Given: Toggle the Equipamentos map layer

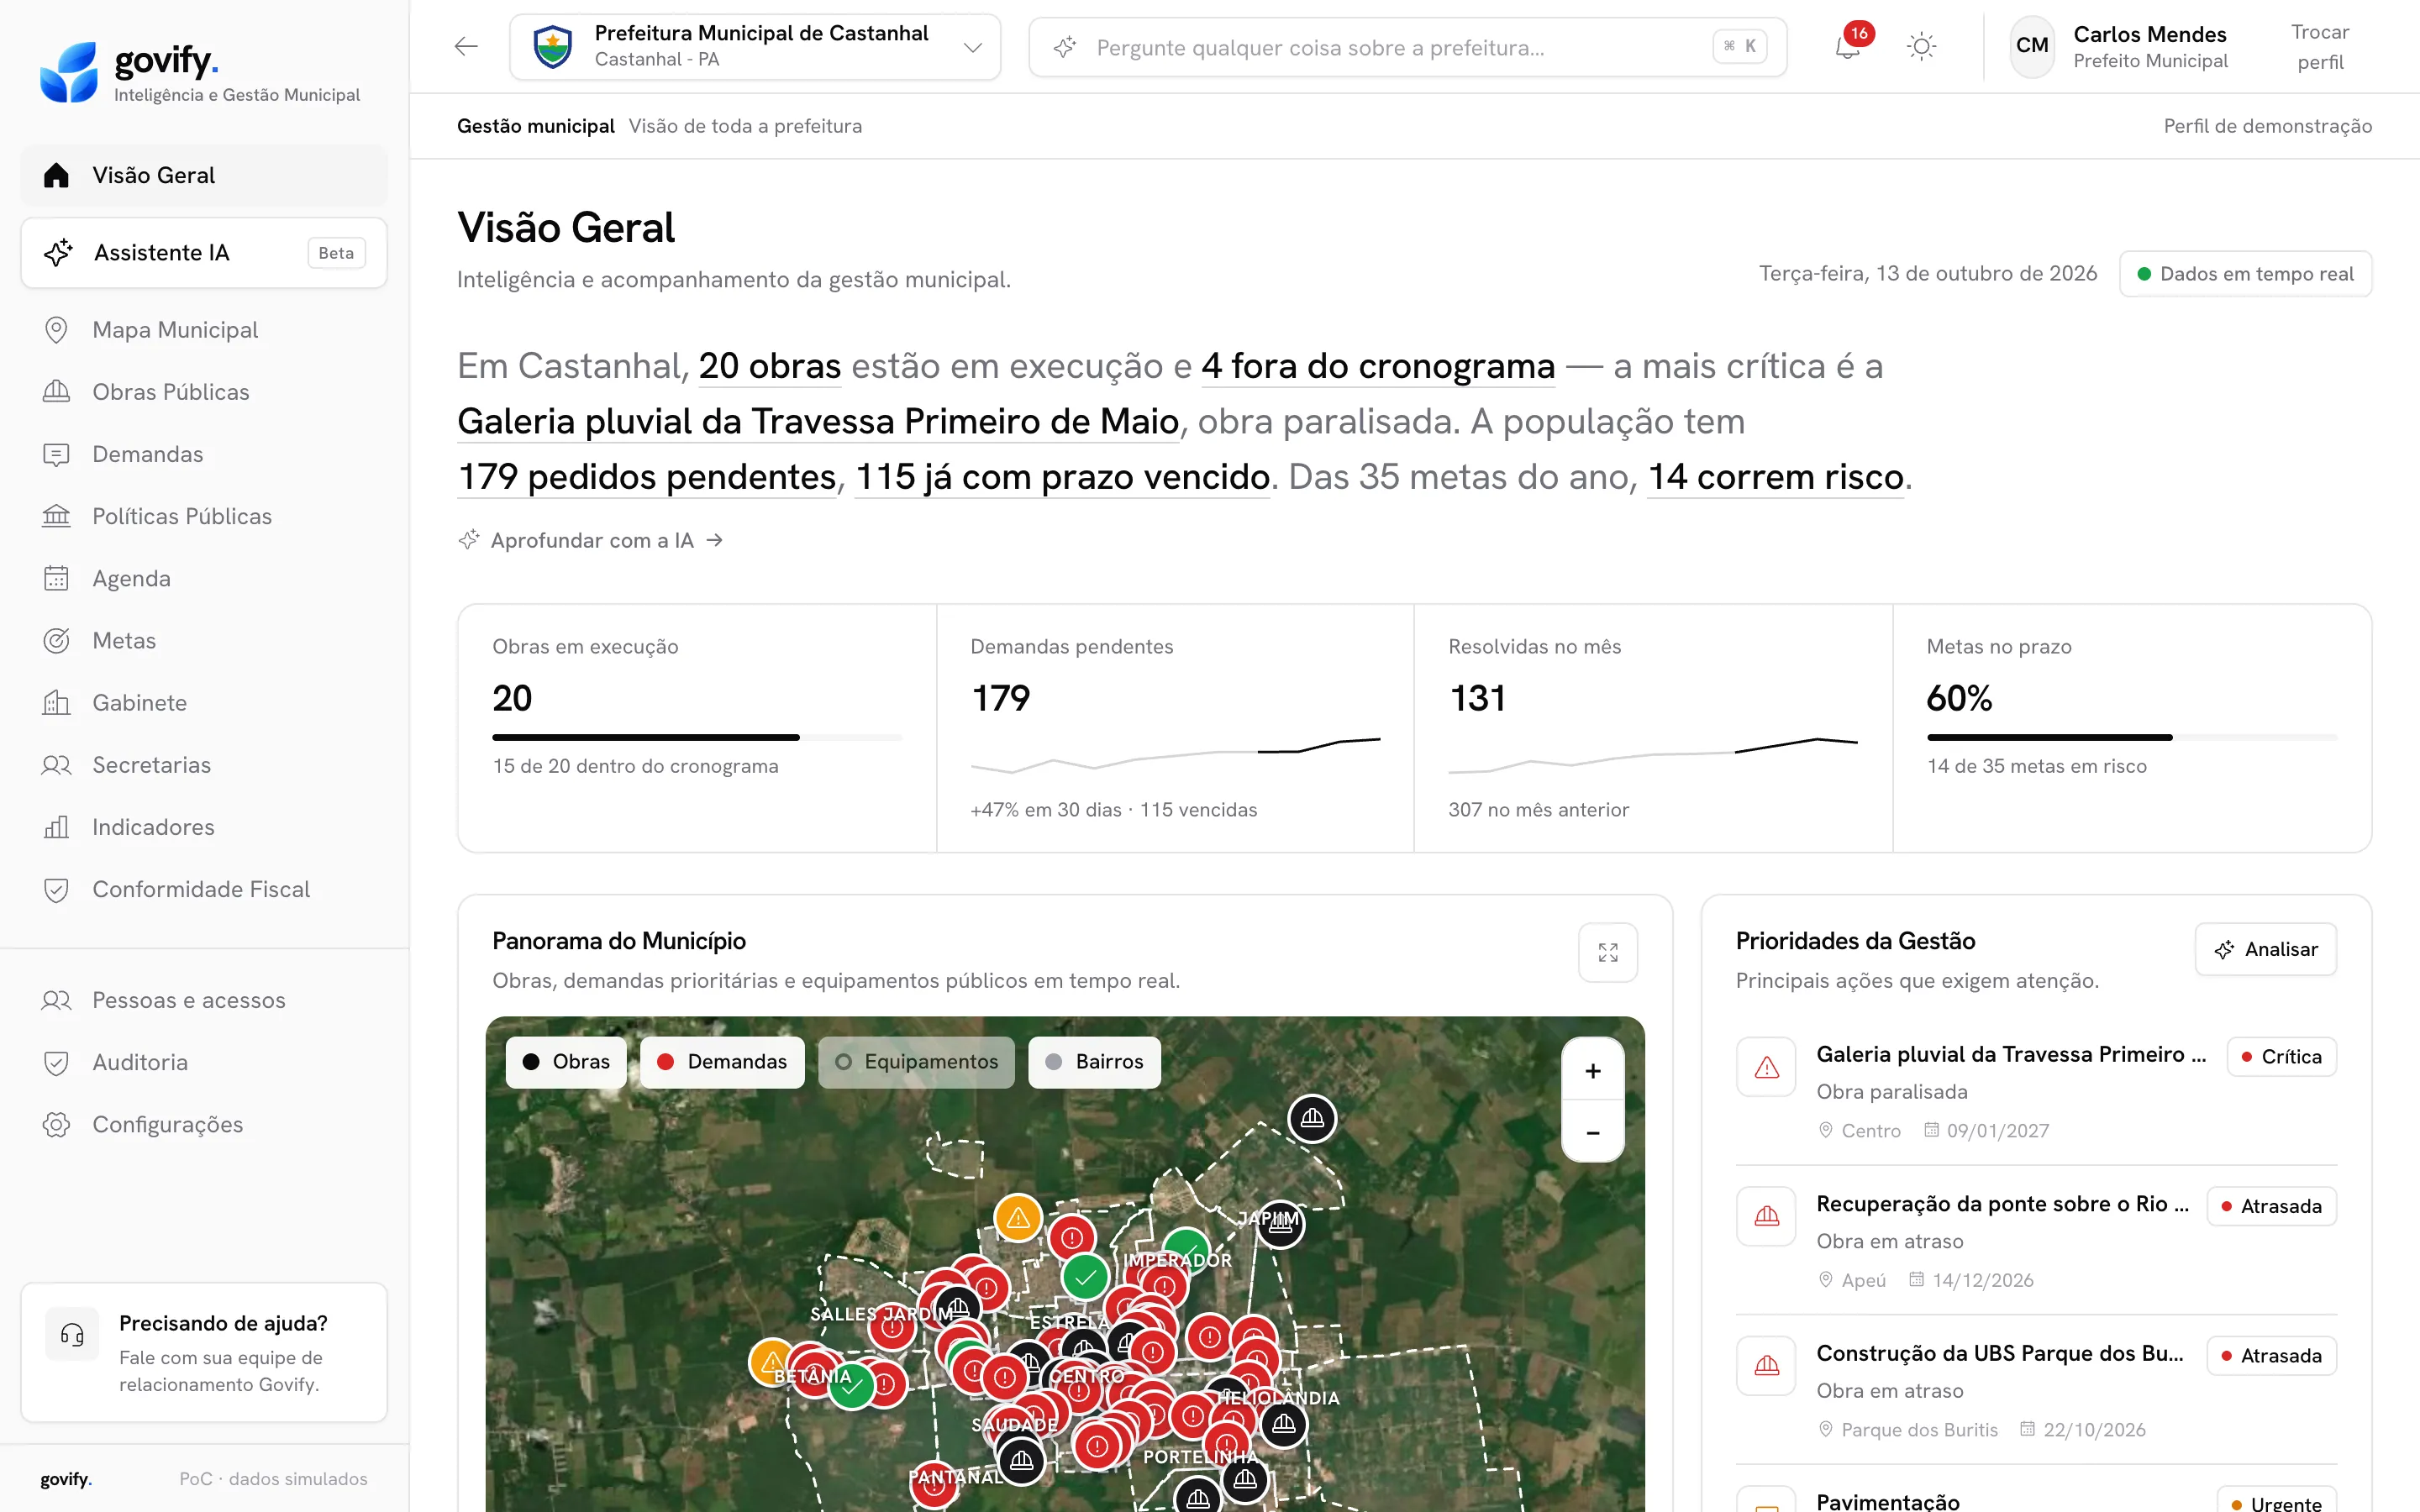Looking at the screenshot, I should pyautogui.click(x=916, y=1062).
